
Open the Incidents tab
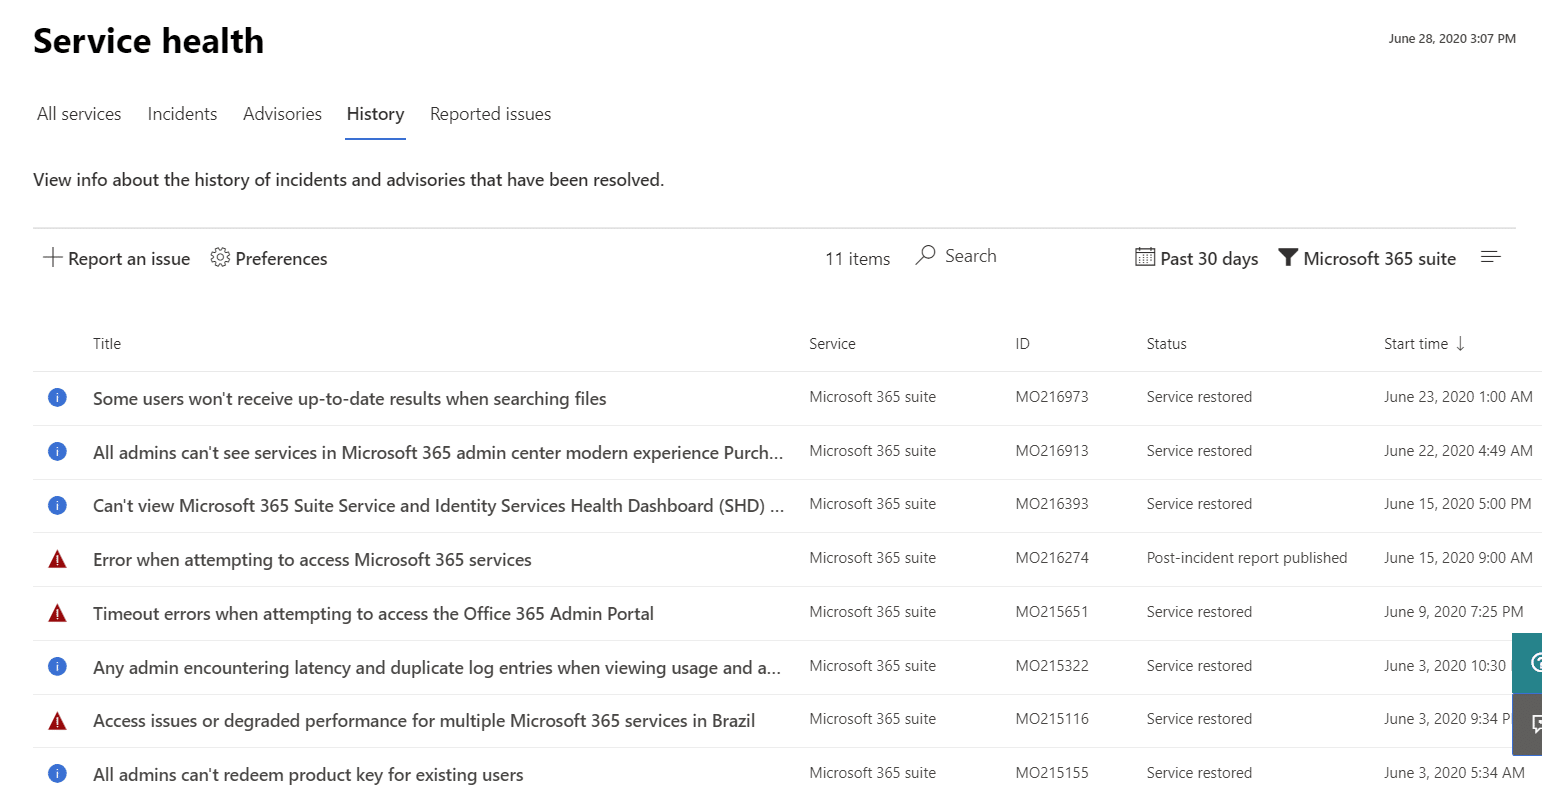(182, 114)
